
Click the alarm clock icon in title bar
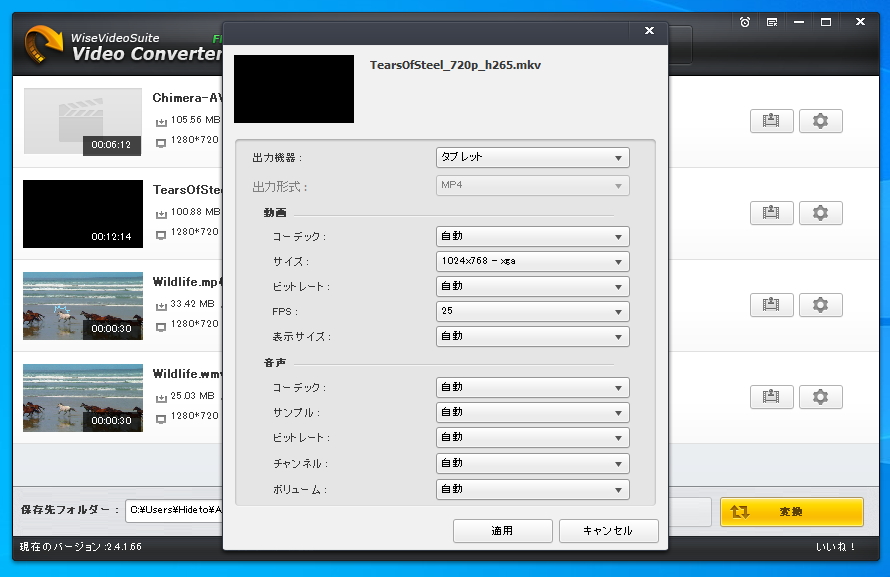point(745,22)
